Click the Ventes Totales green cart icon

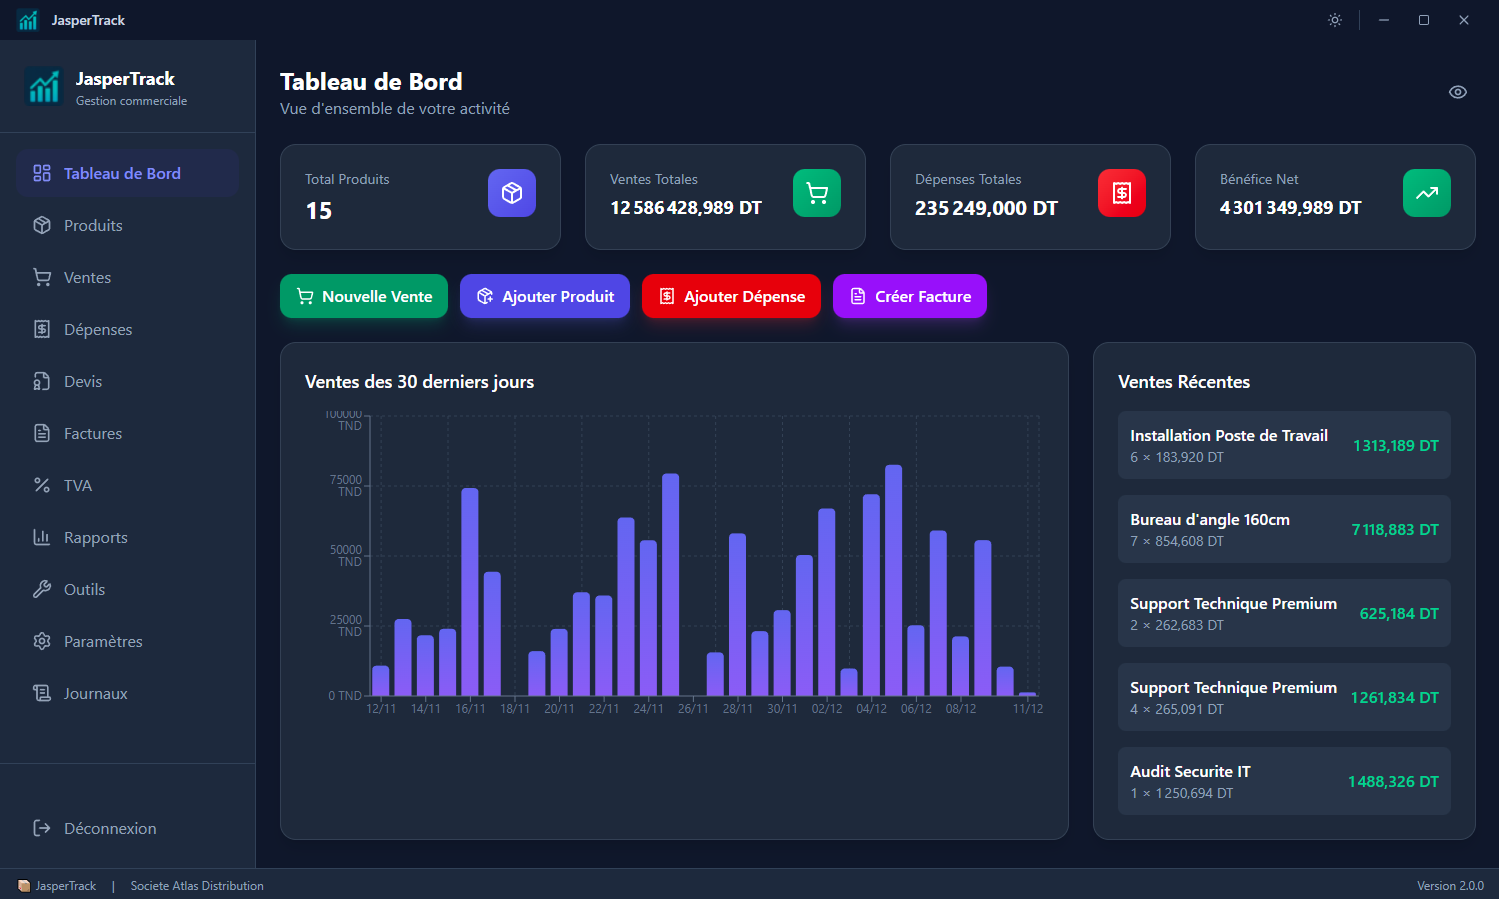(x=817, y=193)
